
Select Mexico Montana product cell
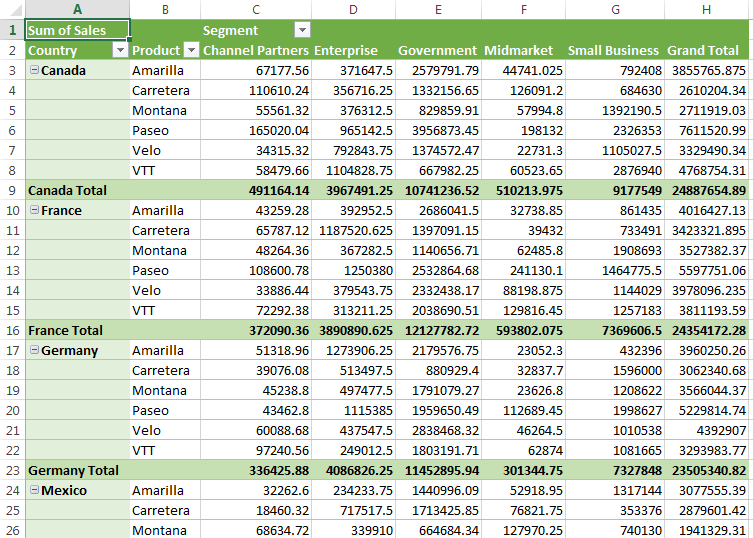click(x=165, y=530)
